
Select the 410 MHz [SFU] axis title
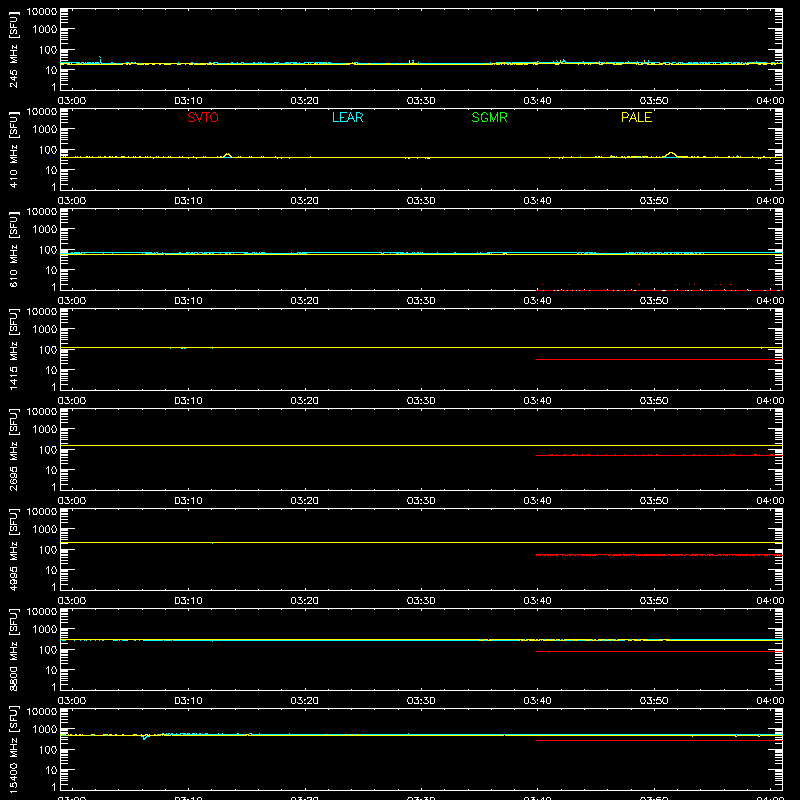pyautogui.click(x=14, y=149)
